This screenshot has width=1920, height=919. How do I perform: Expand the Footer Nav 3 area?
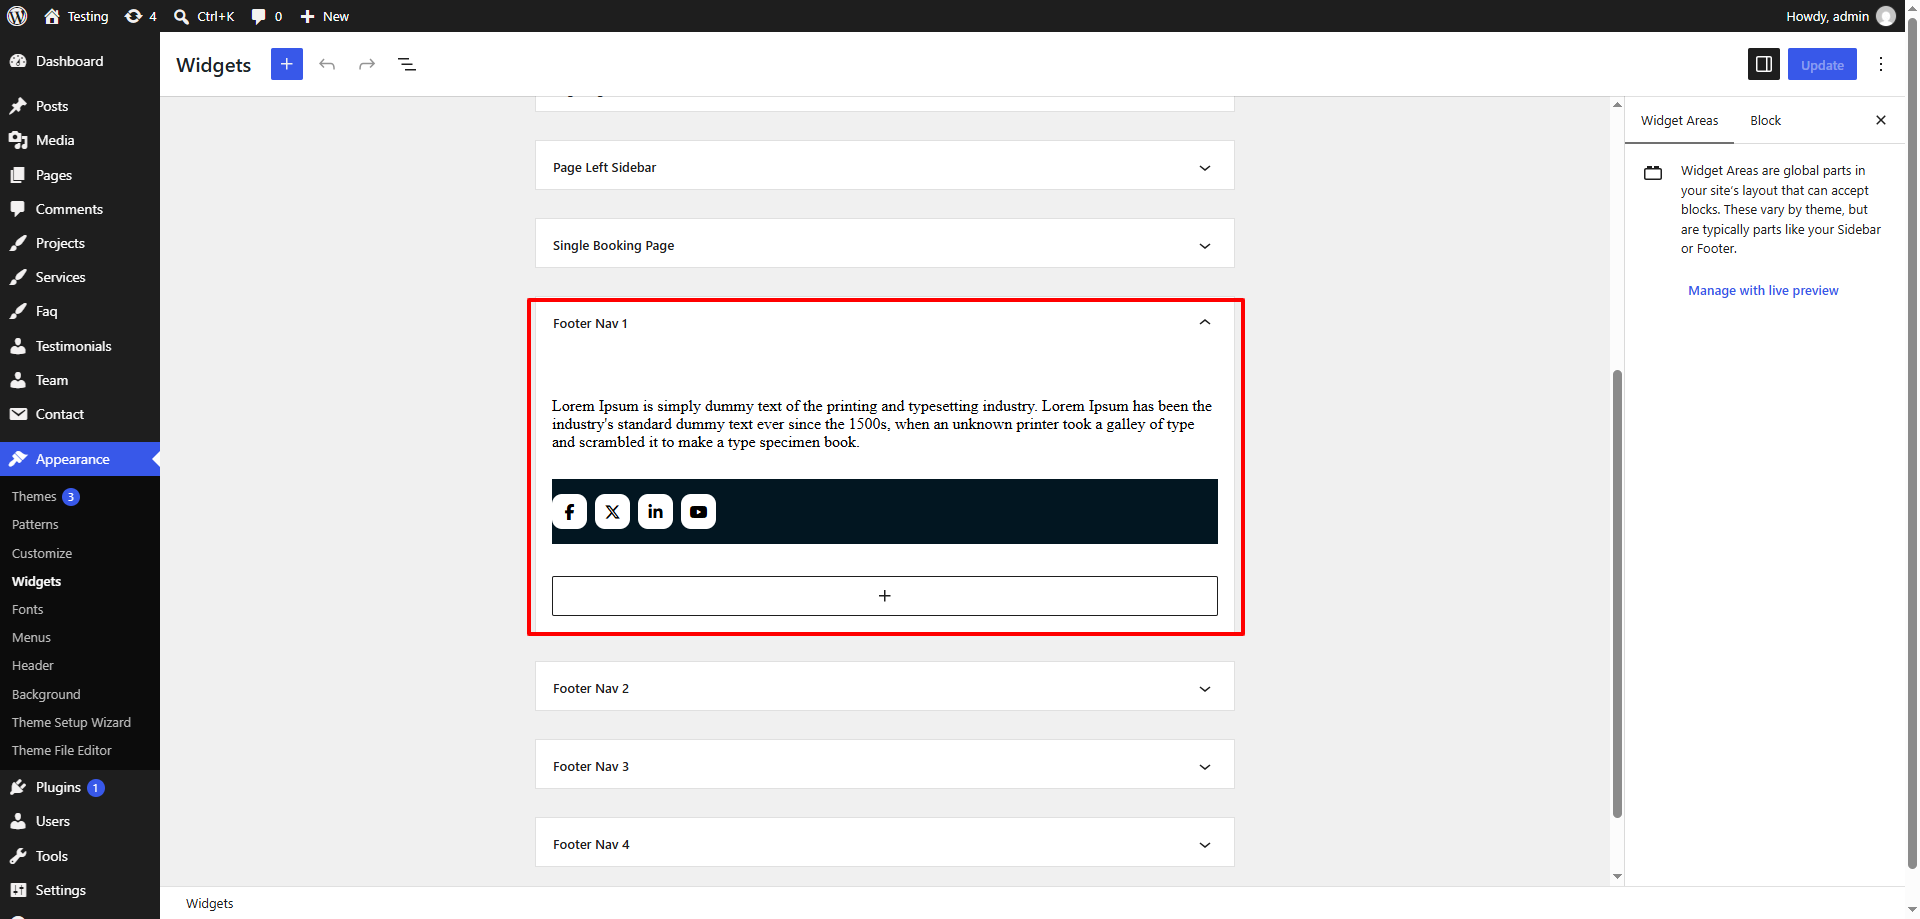(885, 765)
